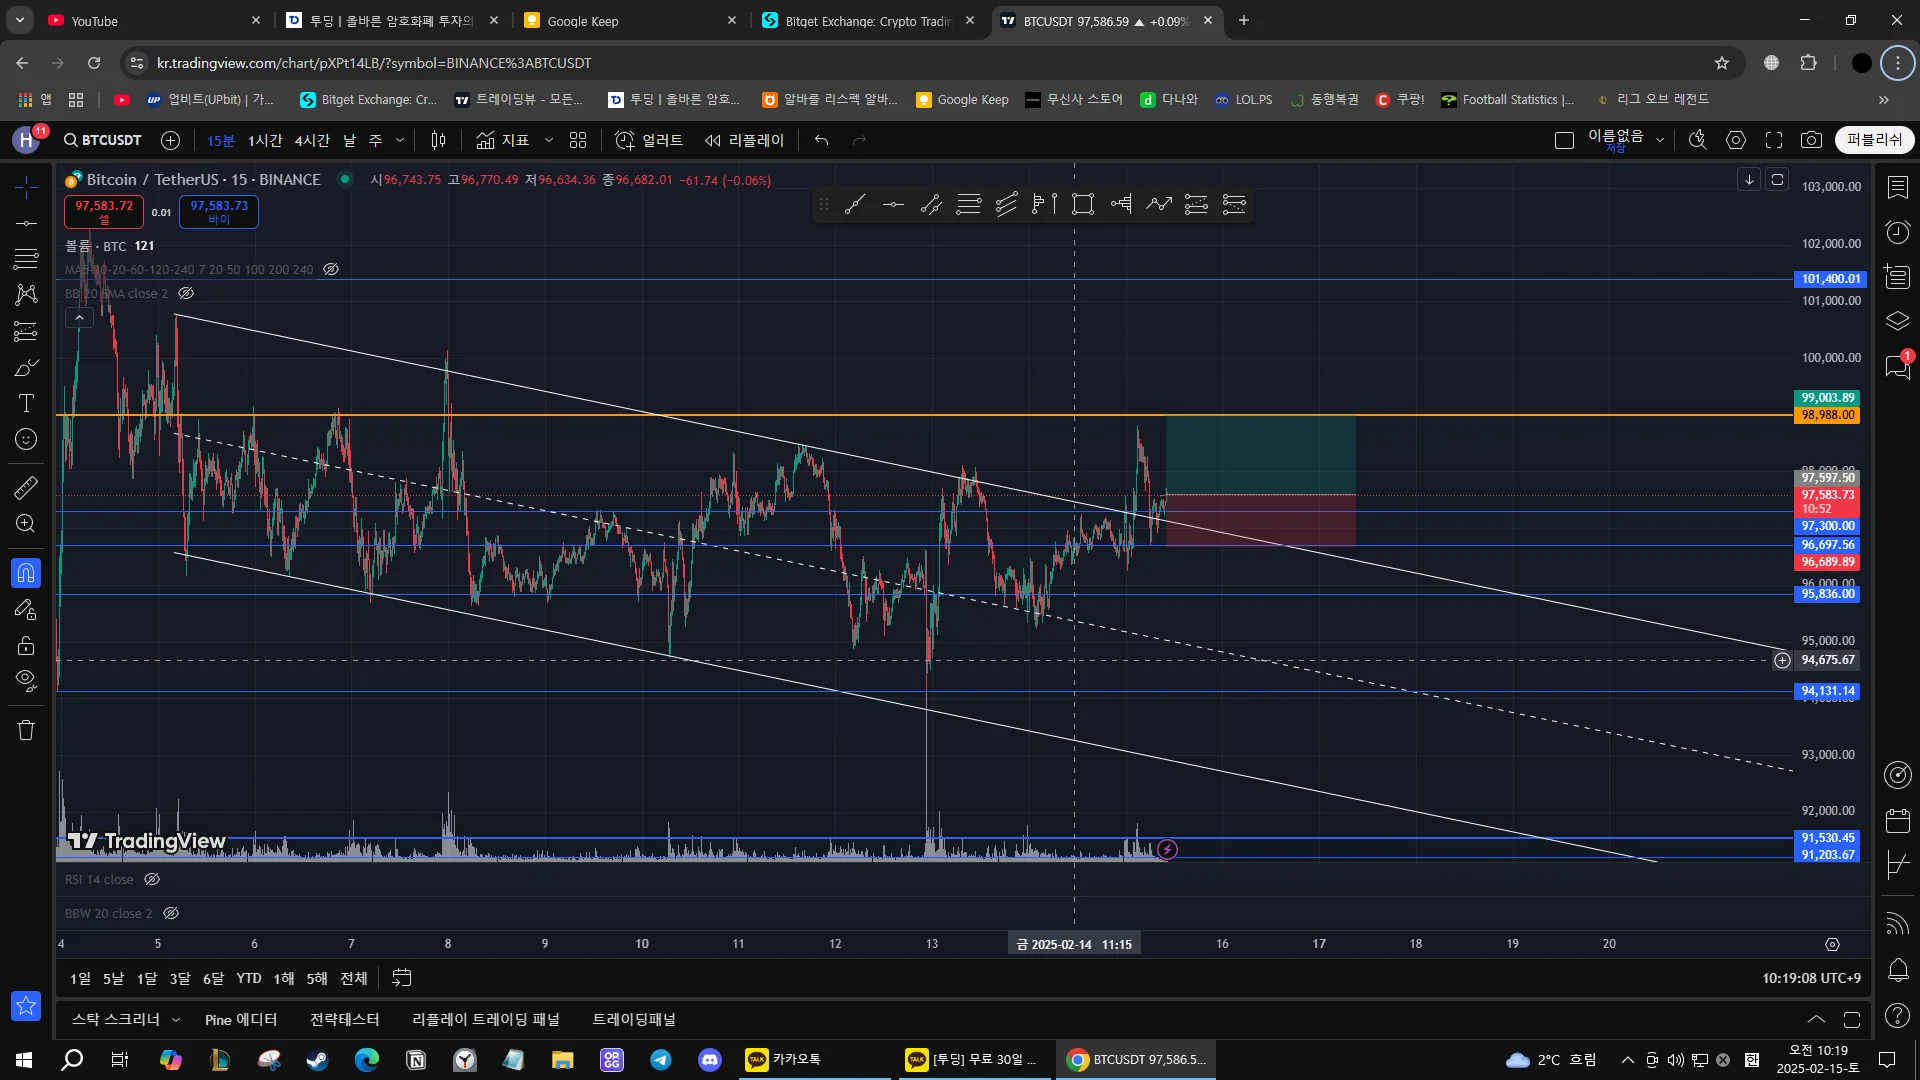Click the trash can remove-objects icon
Image resolution: width=1920 pixels, height=1080 pixels.
(26, 730)
